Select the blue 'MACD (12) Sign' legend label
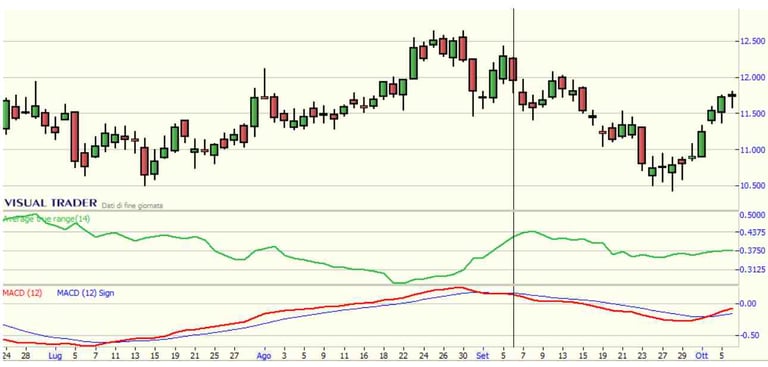Viewport: 768px width, 367px height. point(85,293)
